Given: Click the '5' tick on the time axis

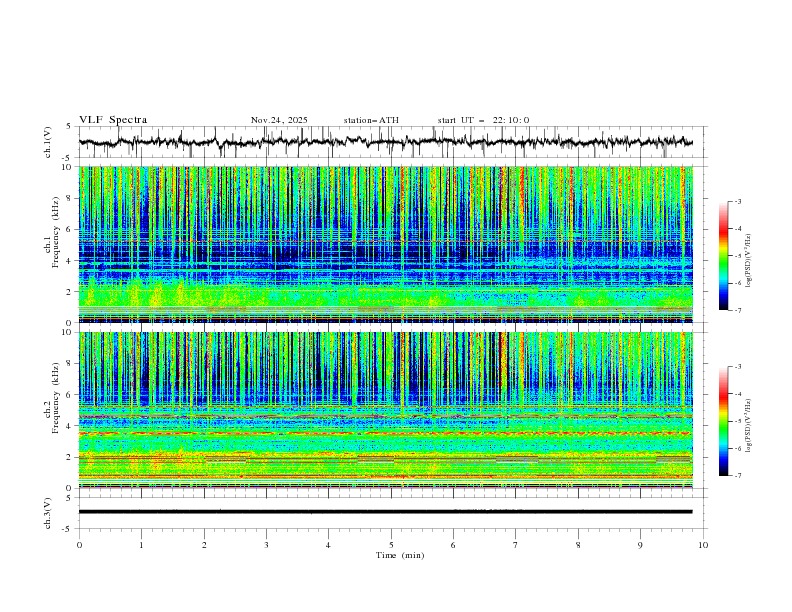Looking at the screenshot, I should [x=391, y=545].
